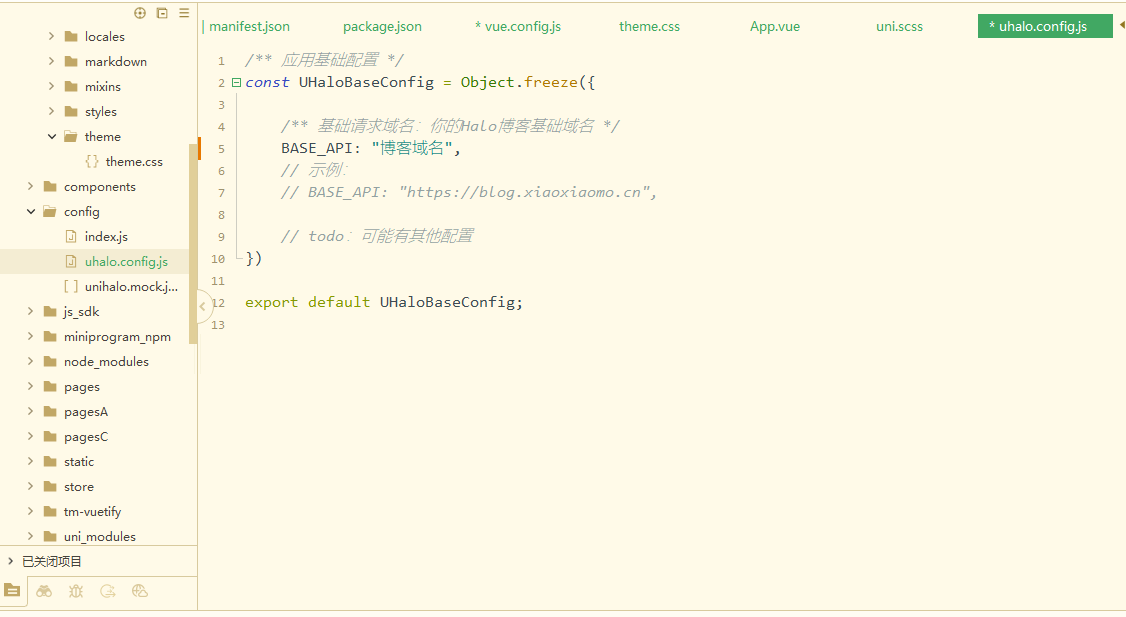This screenshot has height=617, width=1126.
Task: Fold the code block using the line 2 marker
Action: click(235, 82)
